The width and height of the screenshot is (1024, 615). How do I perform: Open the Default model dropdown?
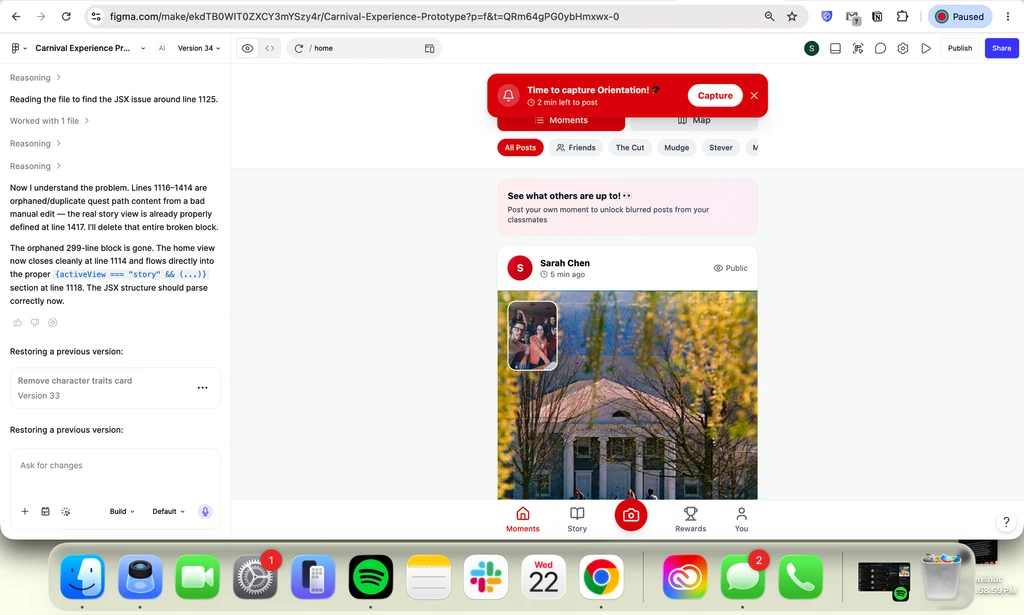click(168, 512)
